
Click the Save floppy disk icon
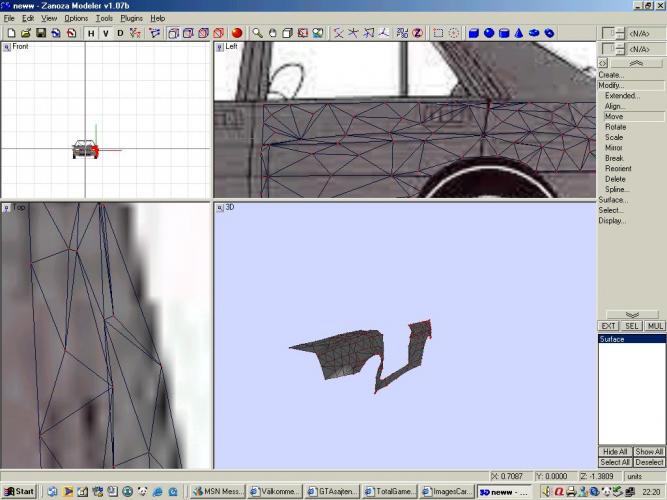pyautogui.click(x=40, y=33)
